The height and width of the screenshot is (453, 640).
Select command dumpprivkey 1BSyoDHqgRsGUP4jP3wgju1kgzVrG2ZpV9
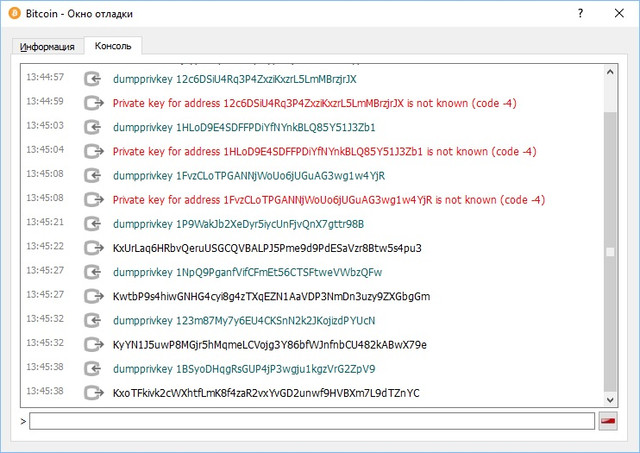[x=244, y=369]
